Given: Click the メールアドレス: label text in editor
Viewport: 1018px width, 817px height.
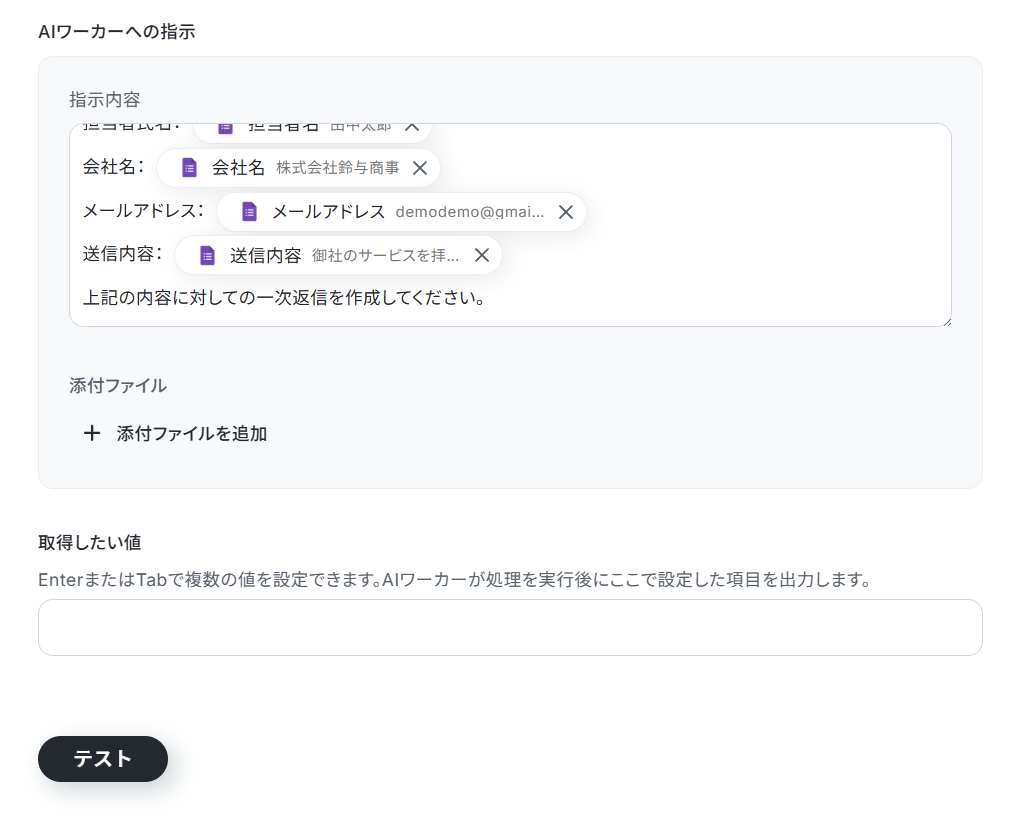Looking at the screenshot, I should click(x=143, y=210).
